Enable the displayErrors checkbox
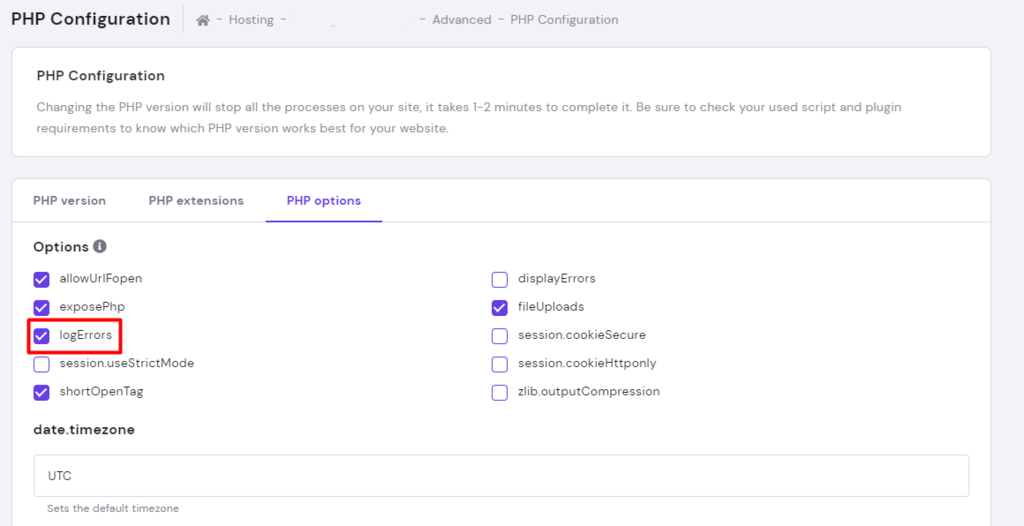 tap(499, 279)
